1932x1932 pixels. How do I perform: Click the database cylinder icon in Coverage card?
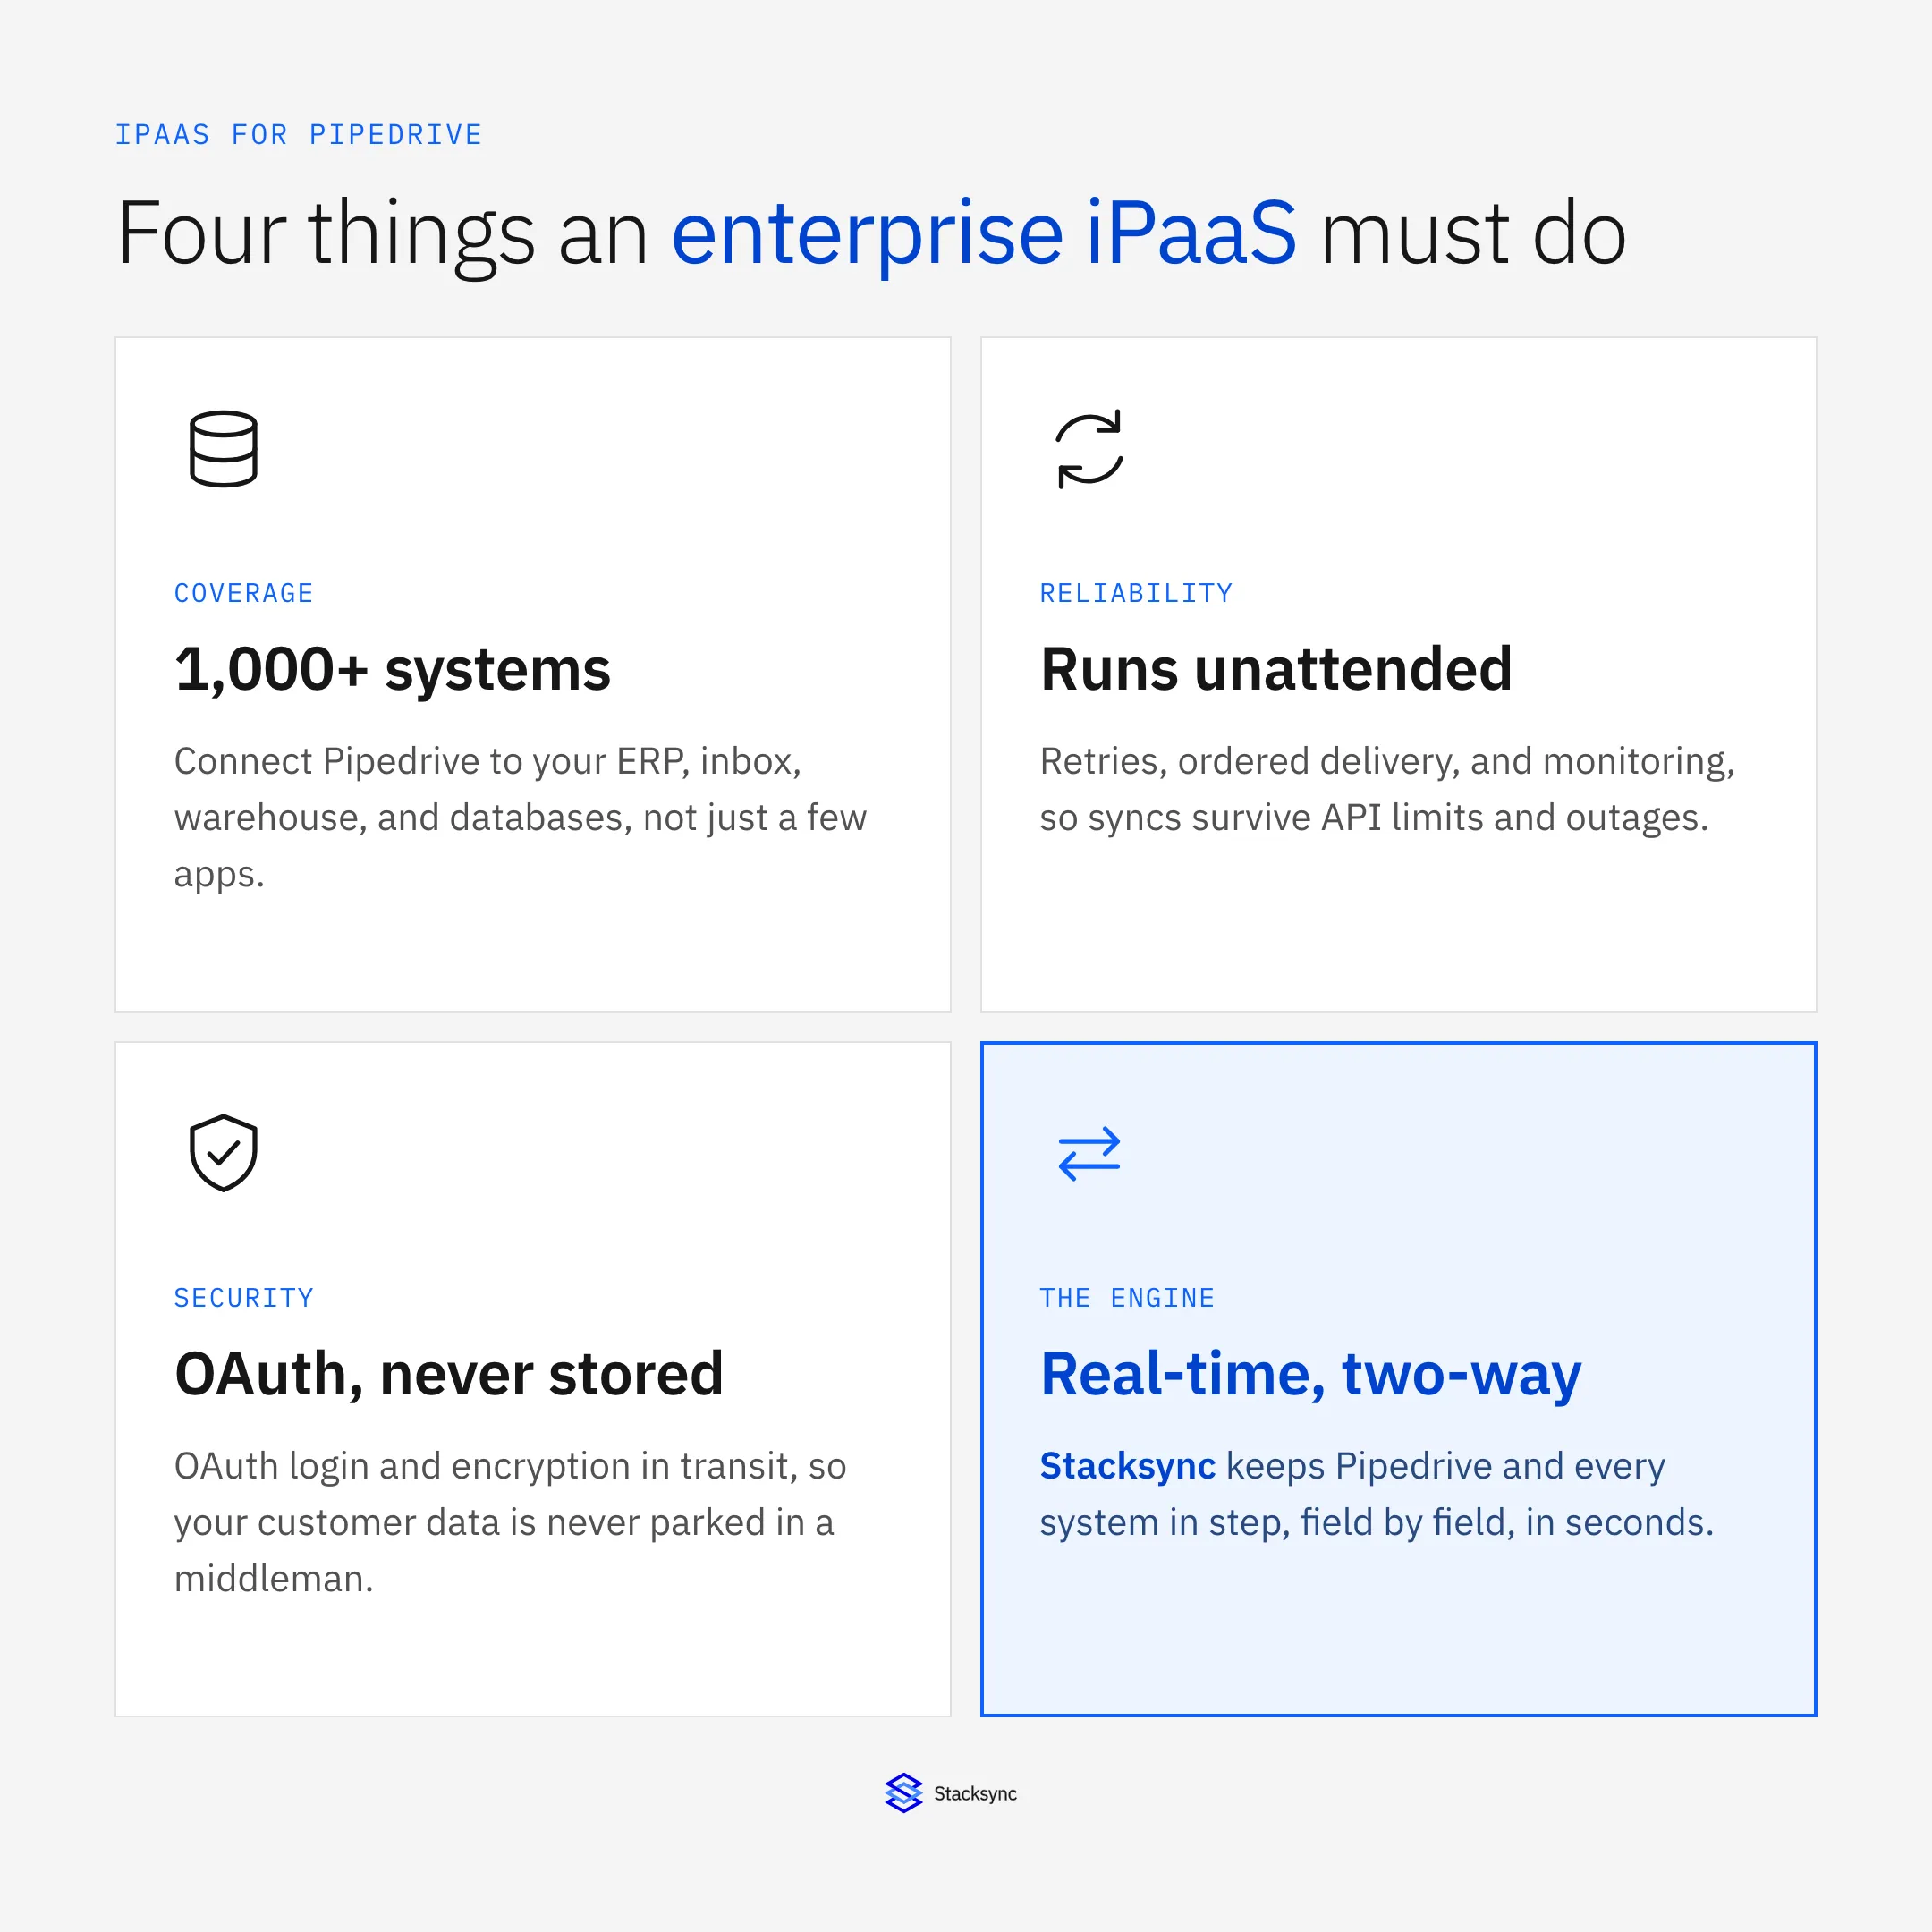coord(223,449)
